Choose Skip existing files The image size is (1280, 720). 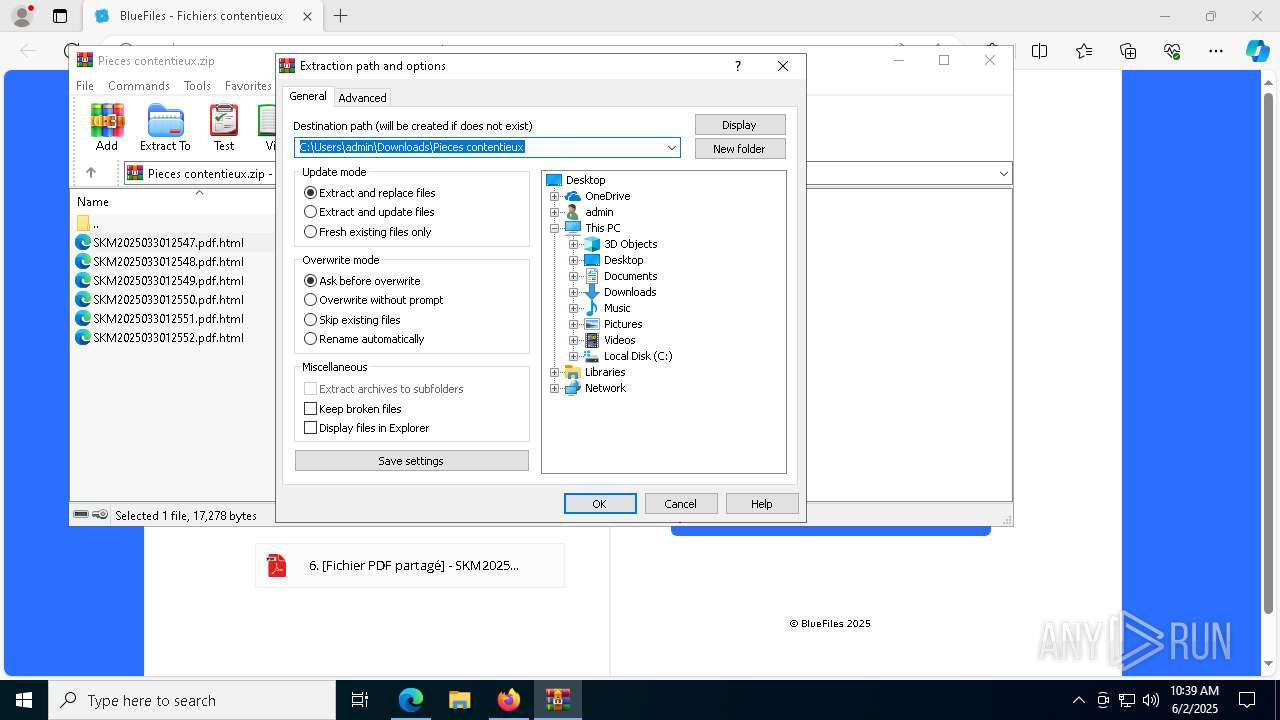(352, 320)
